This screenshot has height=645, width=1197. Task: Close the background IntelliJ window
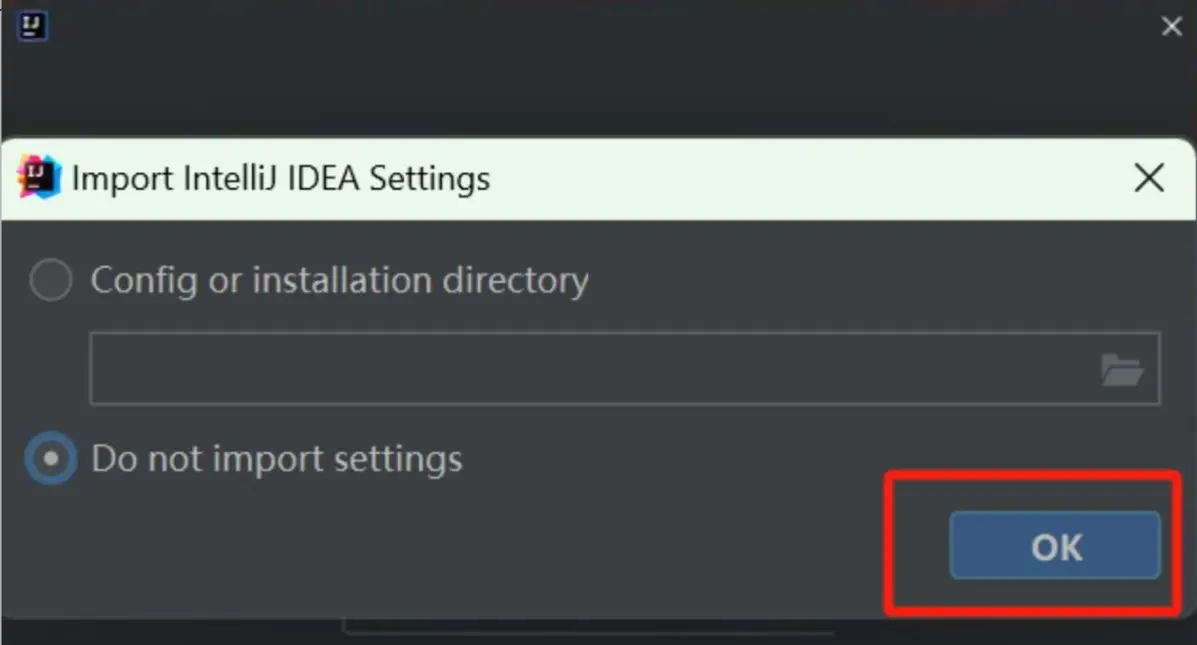(1171, 27)
